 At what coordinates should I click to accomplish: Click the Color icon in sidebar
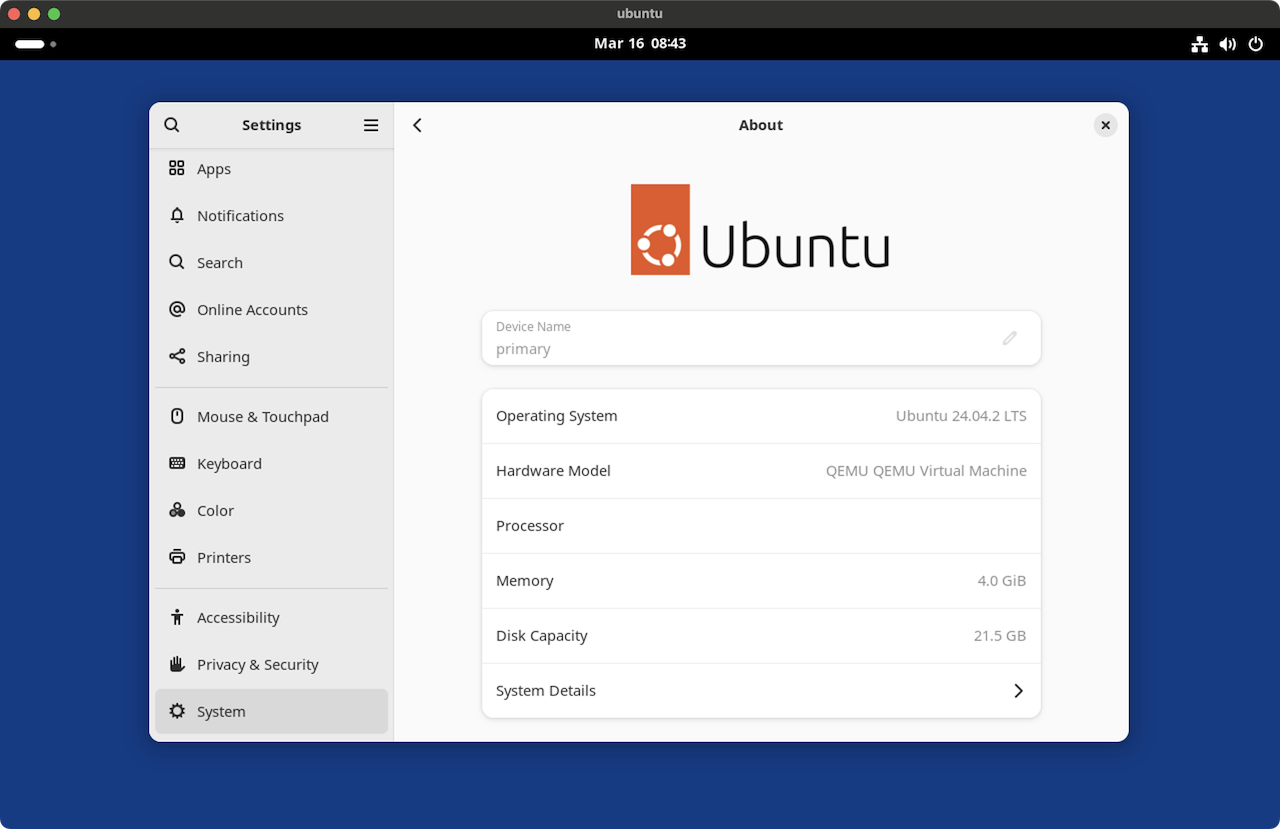tap(177, 510)
